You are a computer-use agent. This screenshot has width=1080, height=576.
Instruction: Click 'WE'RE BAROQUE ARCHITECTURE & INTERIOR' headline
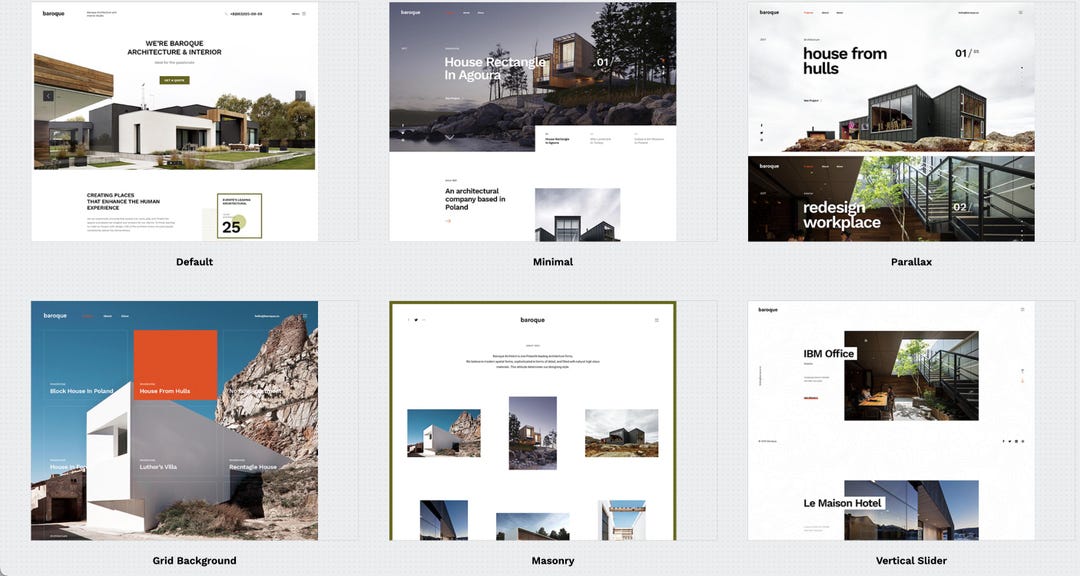tap(174, 48)
